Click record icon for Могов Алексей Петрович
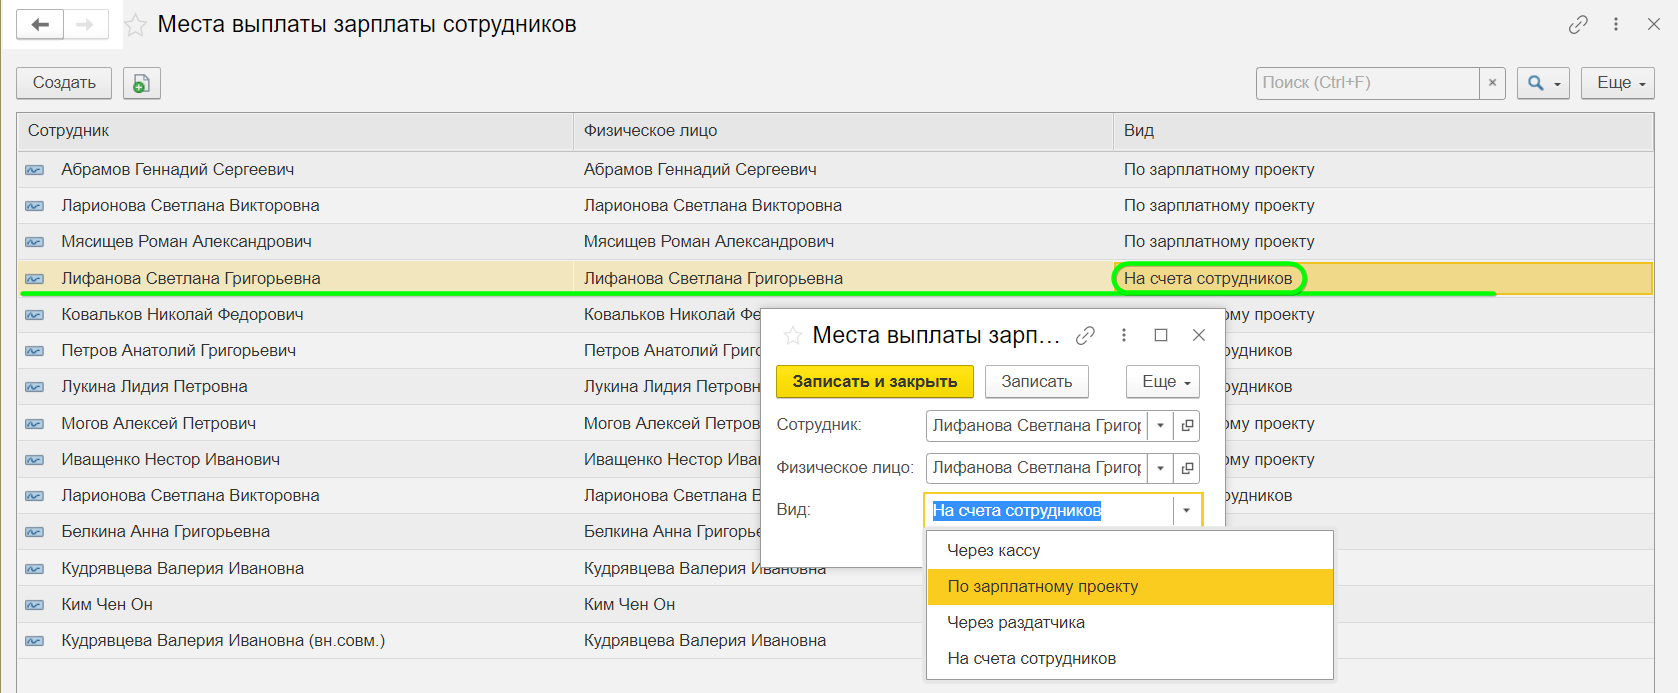This screenshot has height=693, width=1678. (35, 424)
